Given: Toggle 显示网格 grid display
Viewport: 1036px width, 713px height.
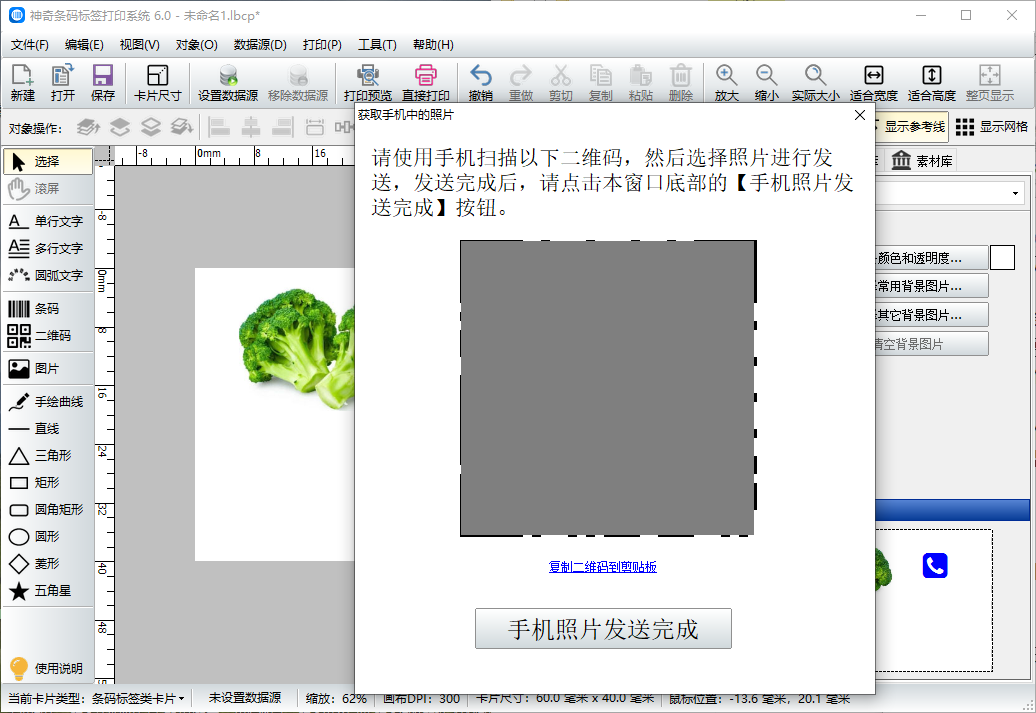Looking at the screenshot, I should pyautogui.click(x=992, y=126).
